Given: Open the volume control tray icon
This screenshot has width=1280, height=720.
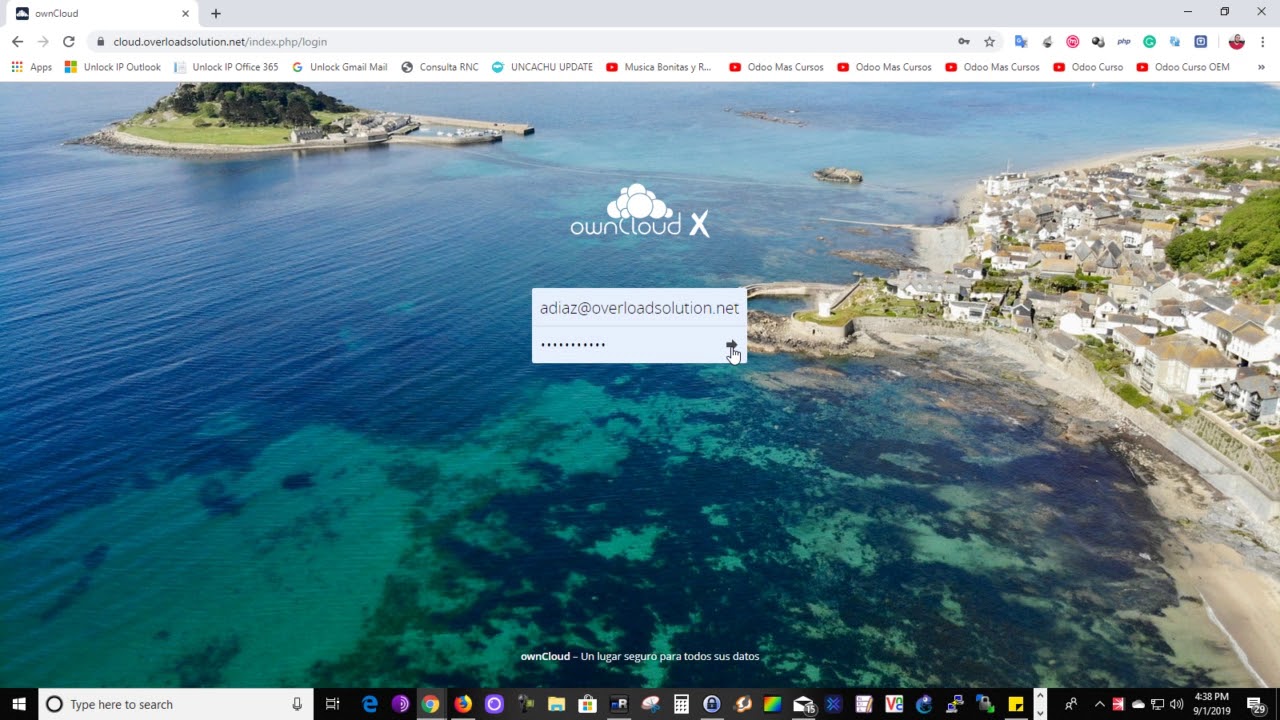Looking at the screenshot, I should (x=1176, y=704).
